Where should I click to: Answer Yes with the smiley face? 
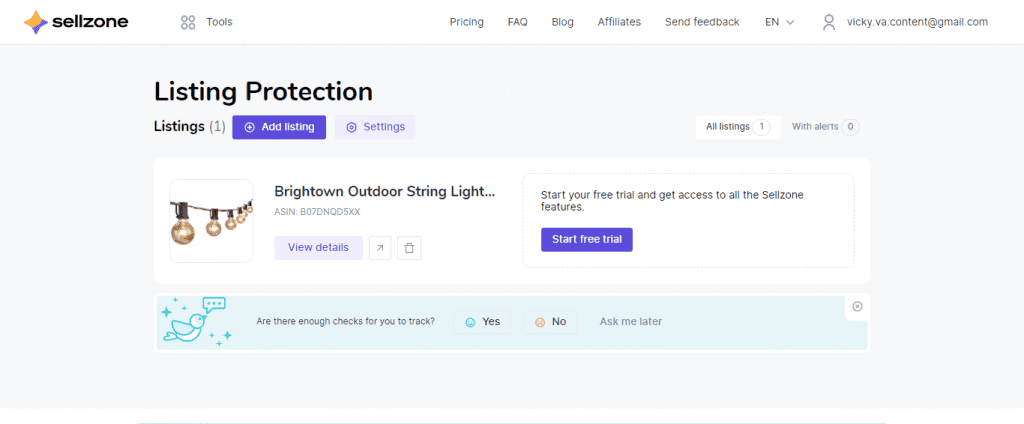click(x=482, y=322)
